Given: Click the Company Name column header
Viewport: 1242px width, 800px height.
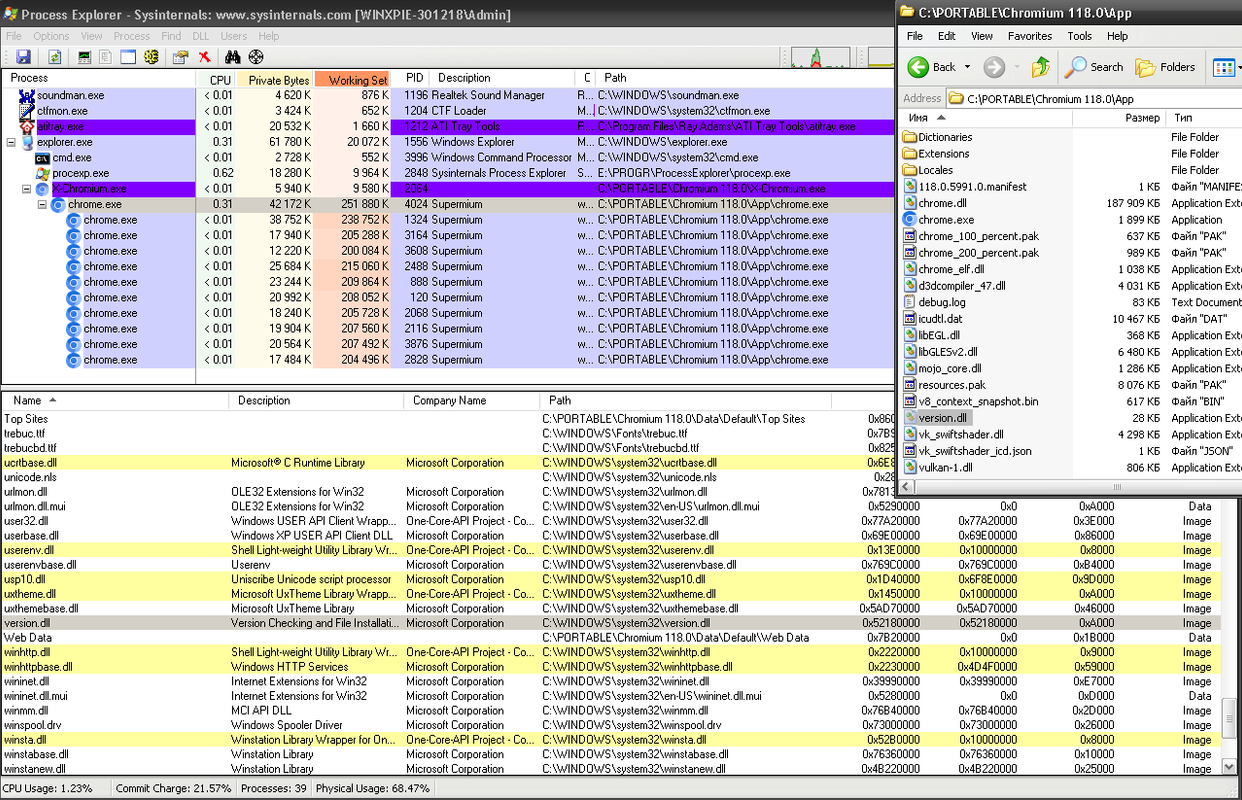Looking at the screenshot, I should (472, 401).
